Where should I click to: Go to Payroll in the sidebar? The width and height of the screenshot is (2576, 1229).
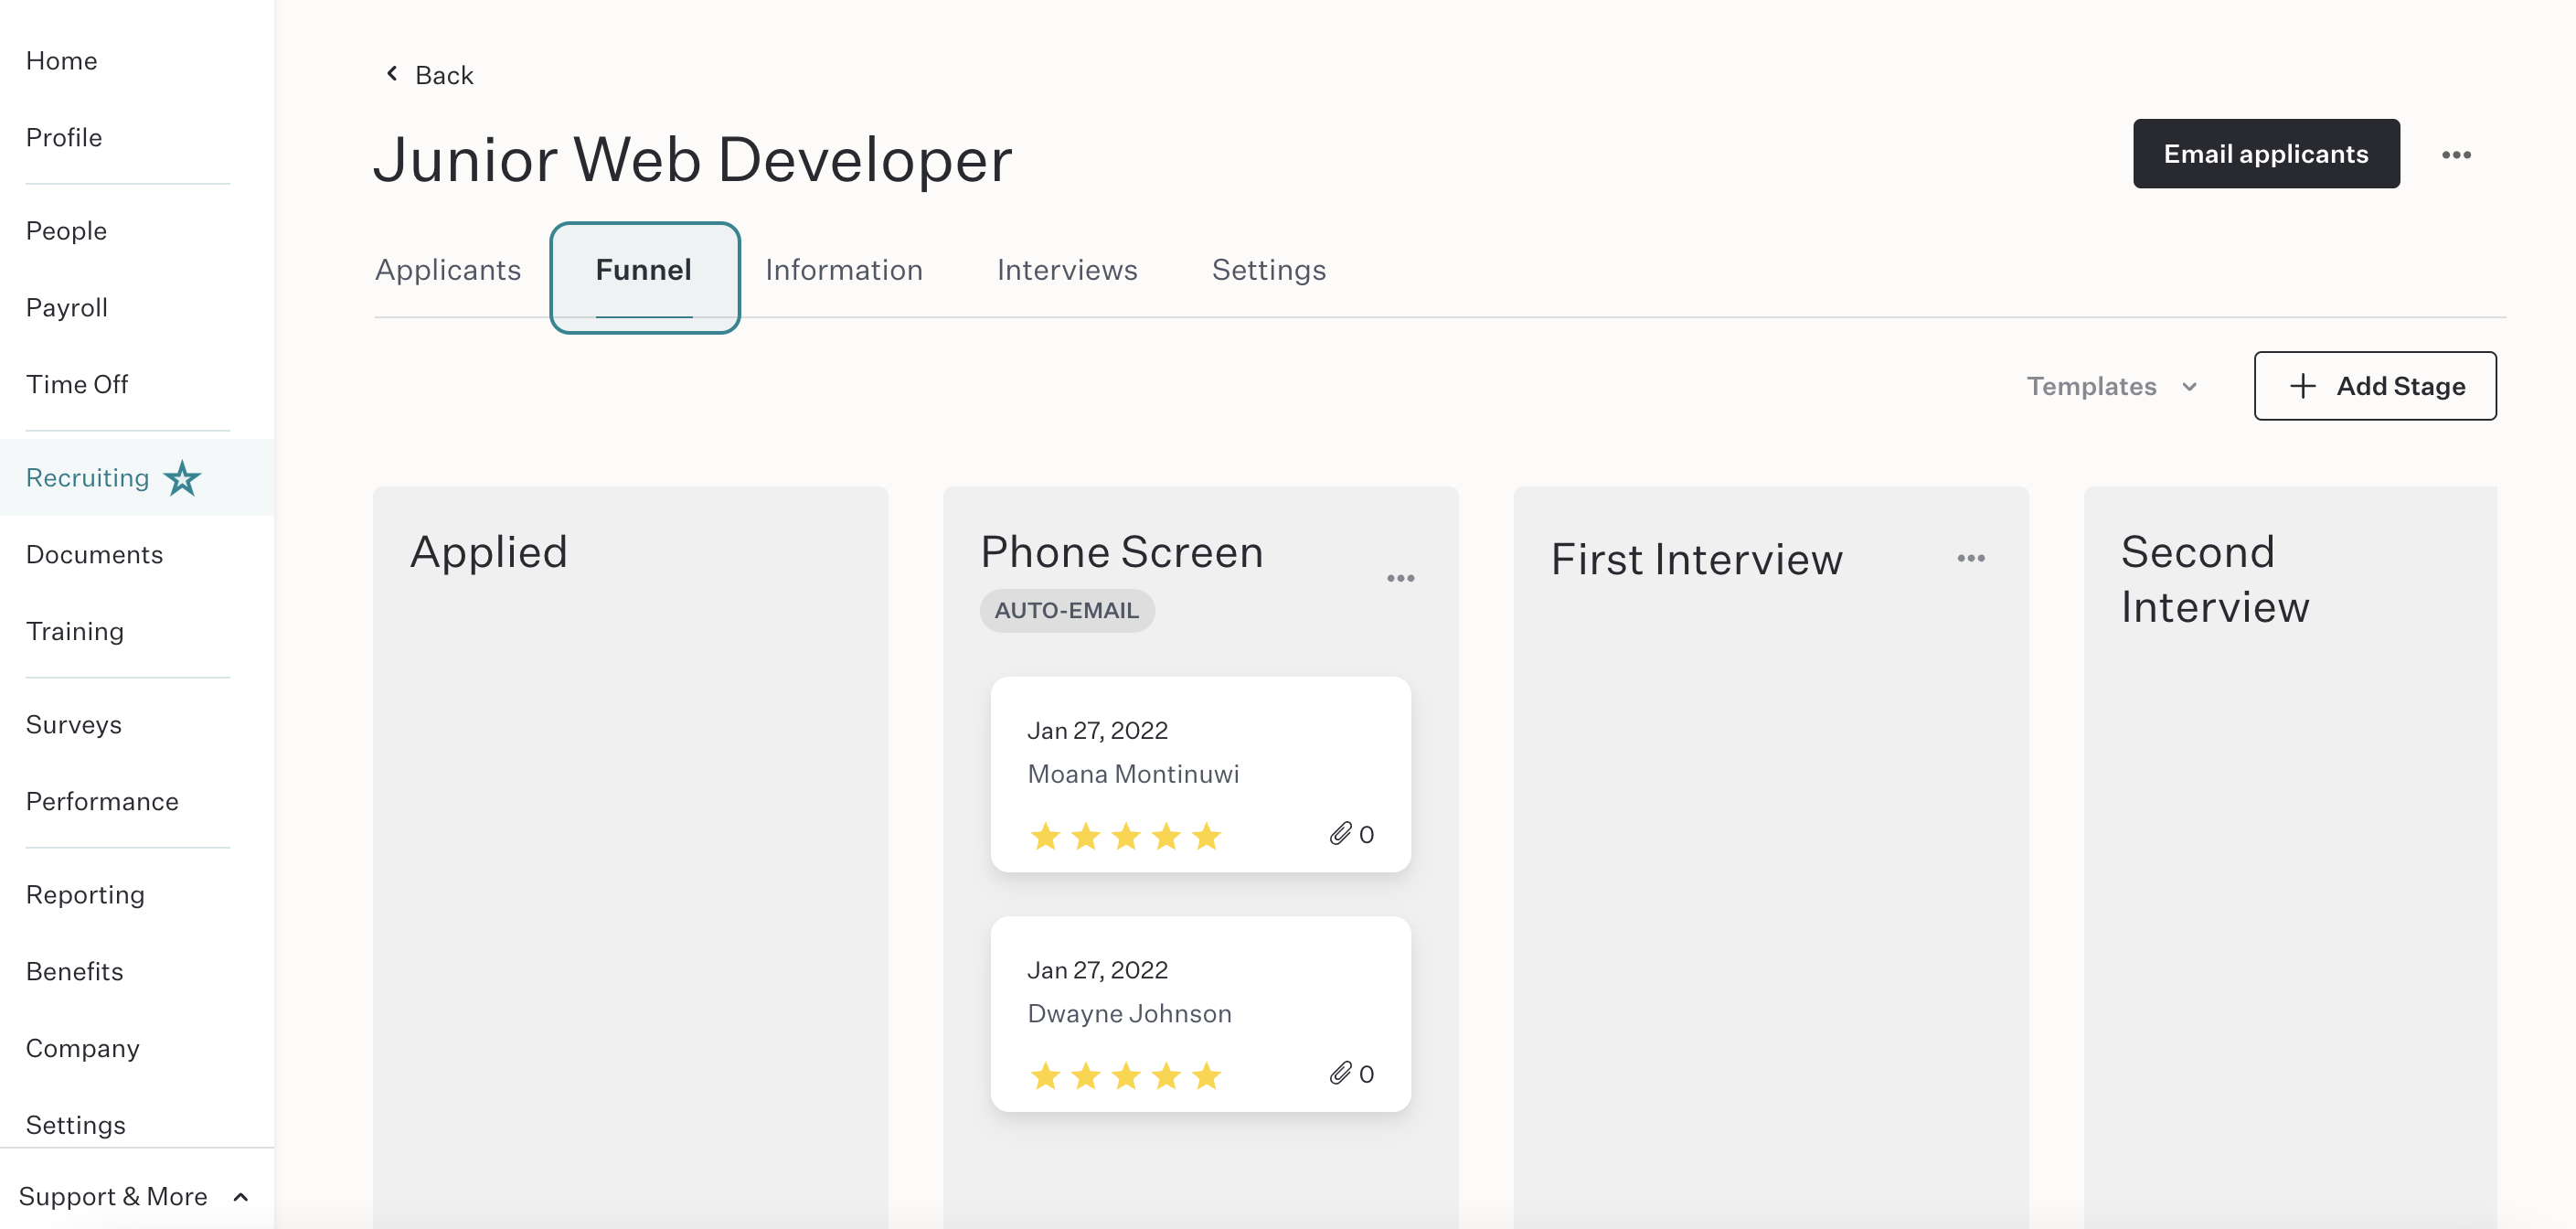click(67, 307)
